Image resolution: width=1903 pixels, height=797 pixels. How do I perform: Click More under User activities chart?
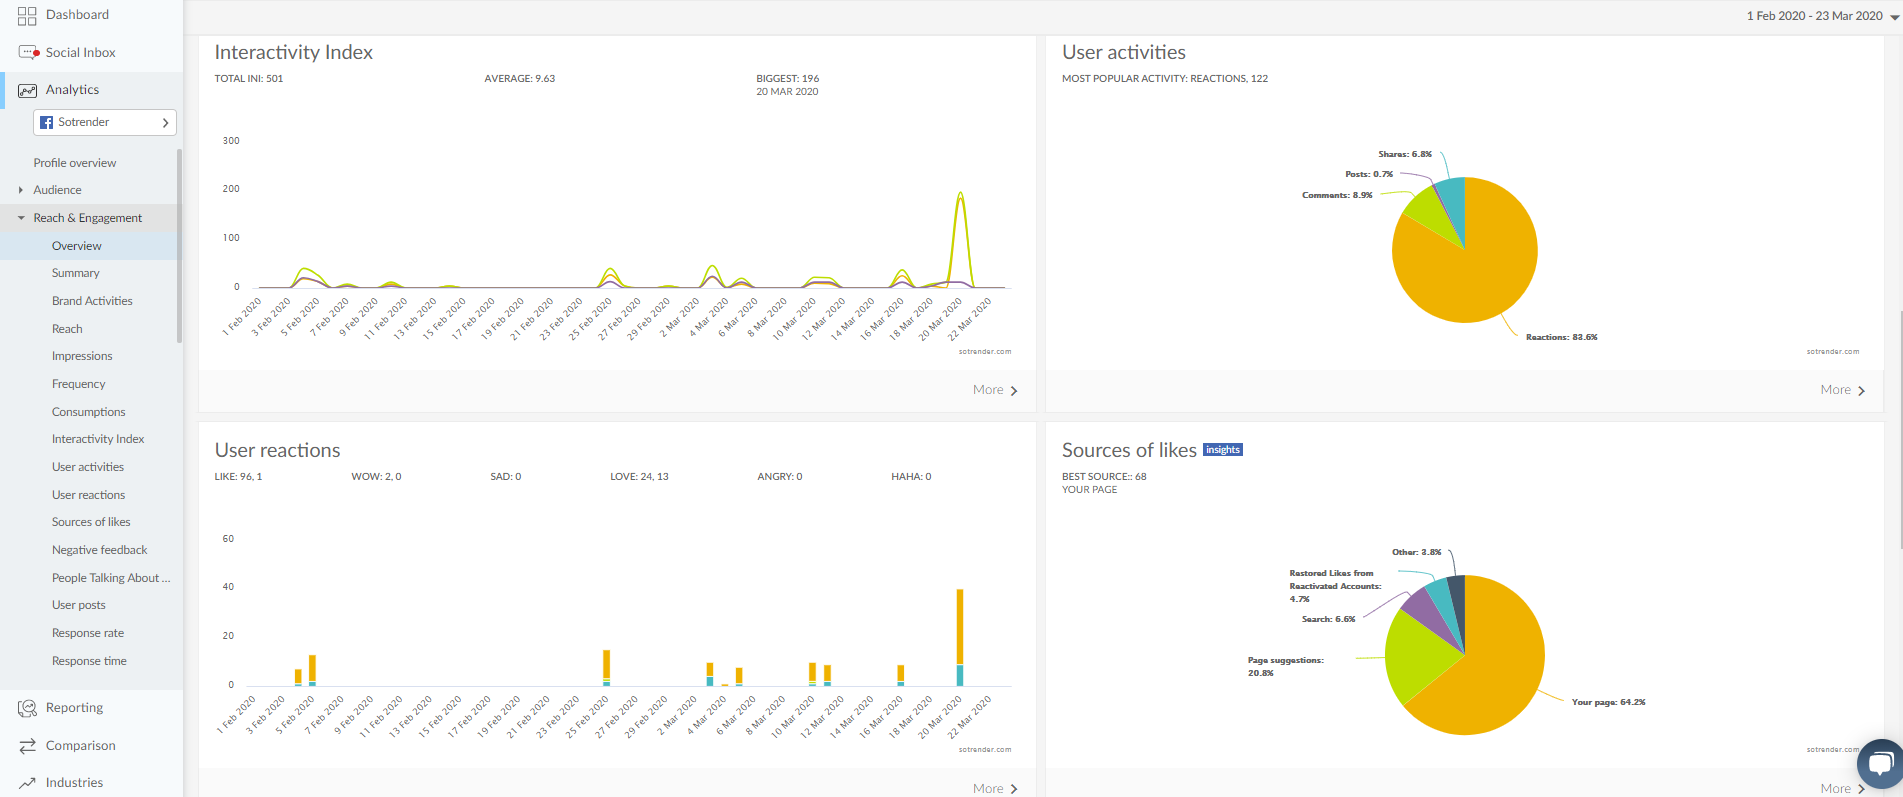[1842, 390]
